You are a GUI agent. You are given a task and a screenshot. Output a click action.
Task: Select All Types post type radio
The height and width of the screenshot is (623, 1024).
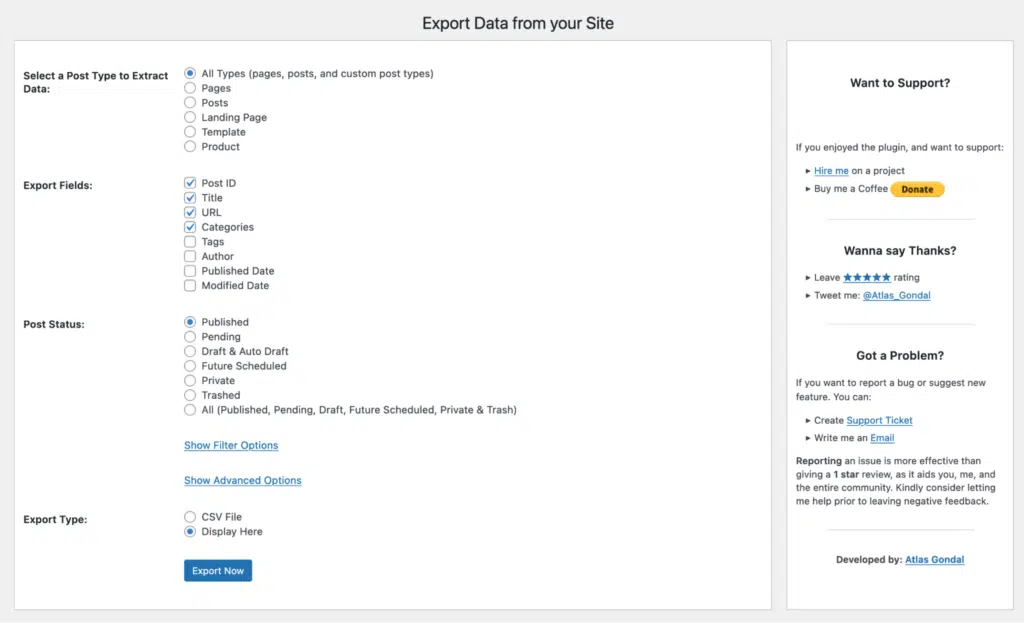pos(190,73)
